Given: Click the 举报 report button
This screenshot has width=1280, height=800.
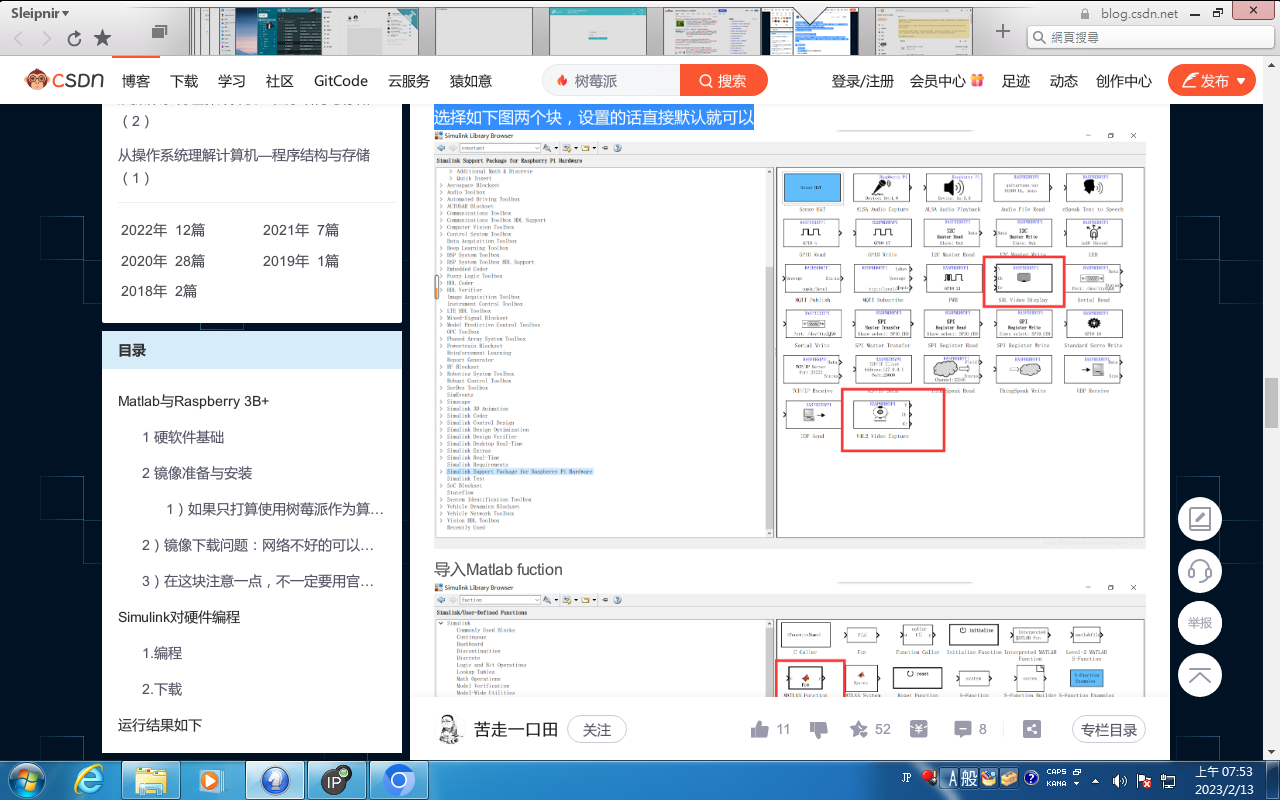Looking at the screenshot, I should [1200, 623].
